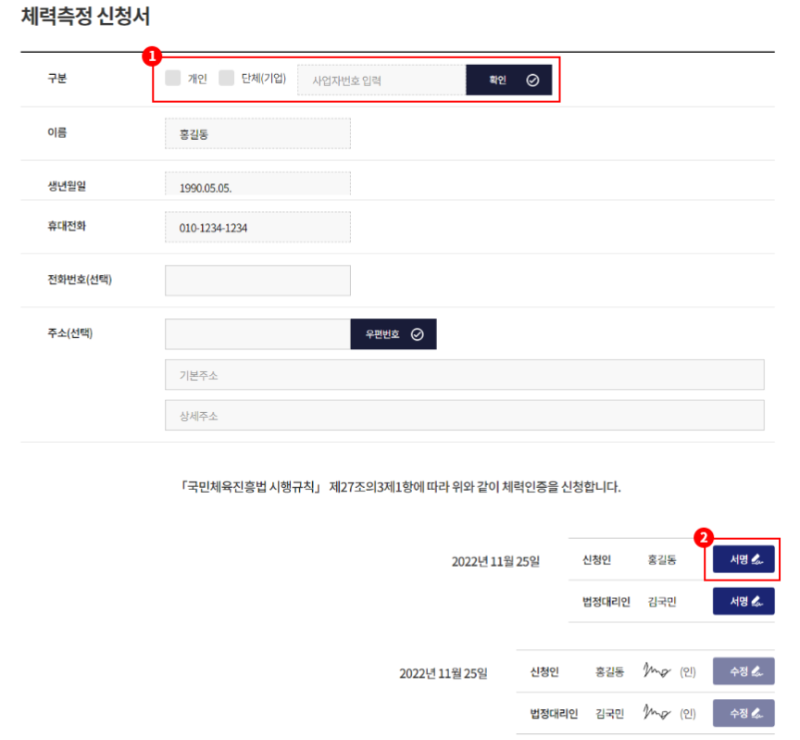Select the 이름 field showing 홍길동
This screenshot has height=740, width=800.
click(258, 133)
